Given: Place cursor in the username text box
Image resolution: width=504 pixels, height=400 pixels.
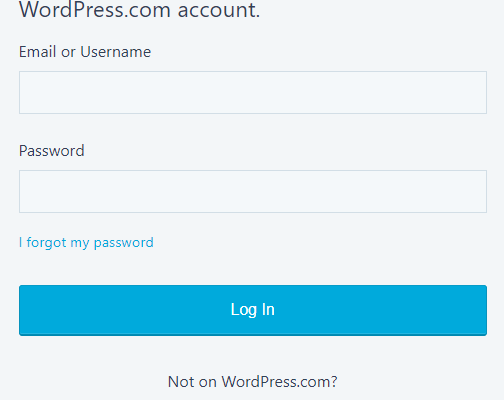Looking at the screenshot, I should (253, 92).
